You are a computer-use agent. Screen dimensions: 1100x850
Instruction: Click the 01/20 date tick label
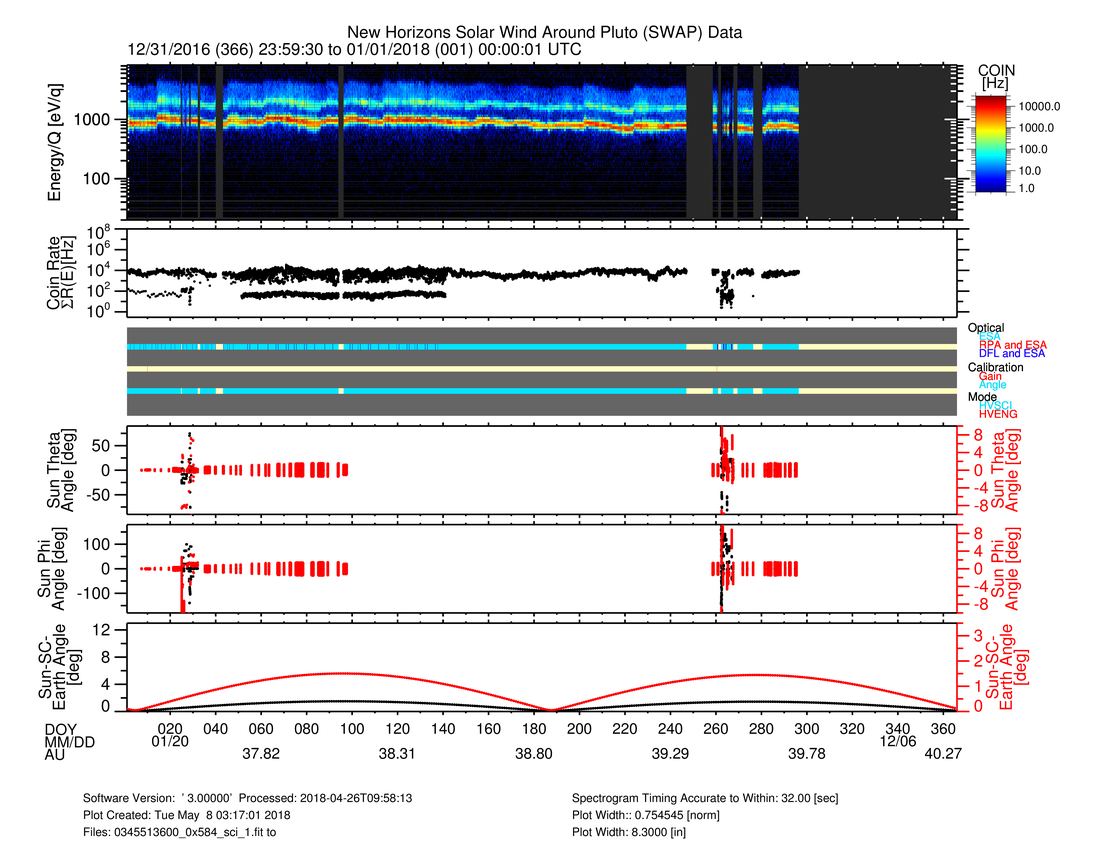tap(172, 743)
